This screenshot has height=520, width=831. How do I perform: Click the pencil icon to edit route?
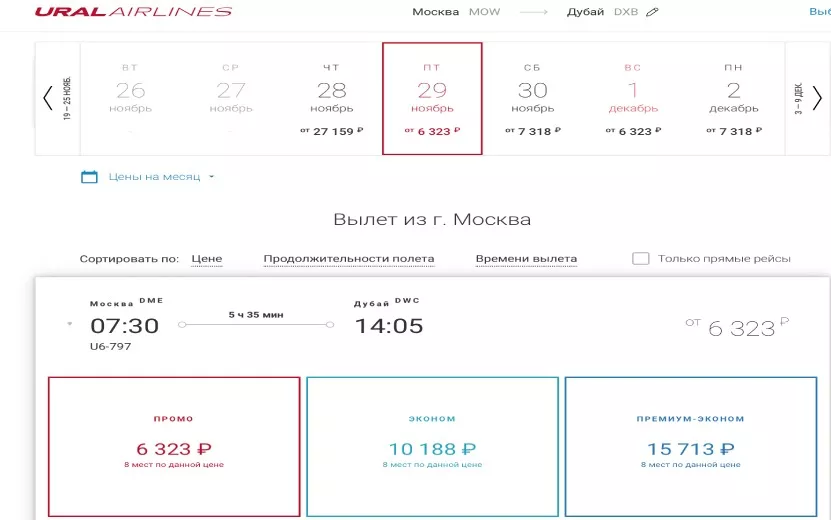coord(653,12)
